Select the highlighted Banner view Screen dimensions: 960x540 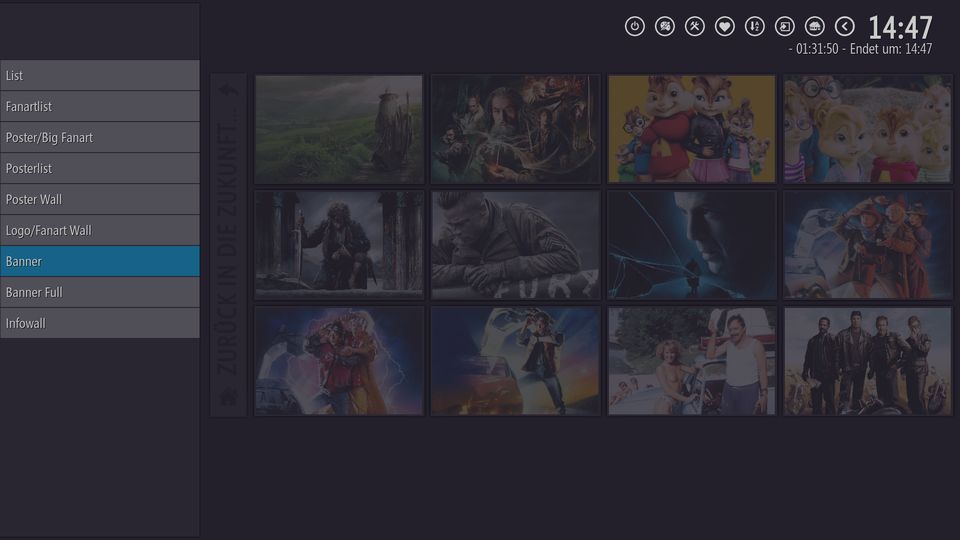point(100,261)
